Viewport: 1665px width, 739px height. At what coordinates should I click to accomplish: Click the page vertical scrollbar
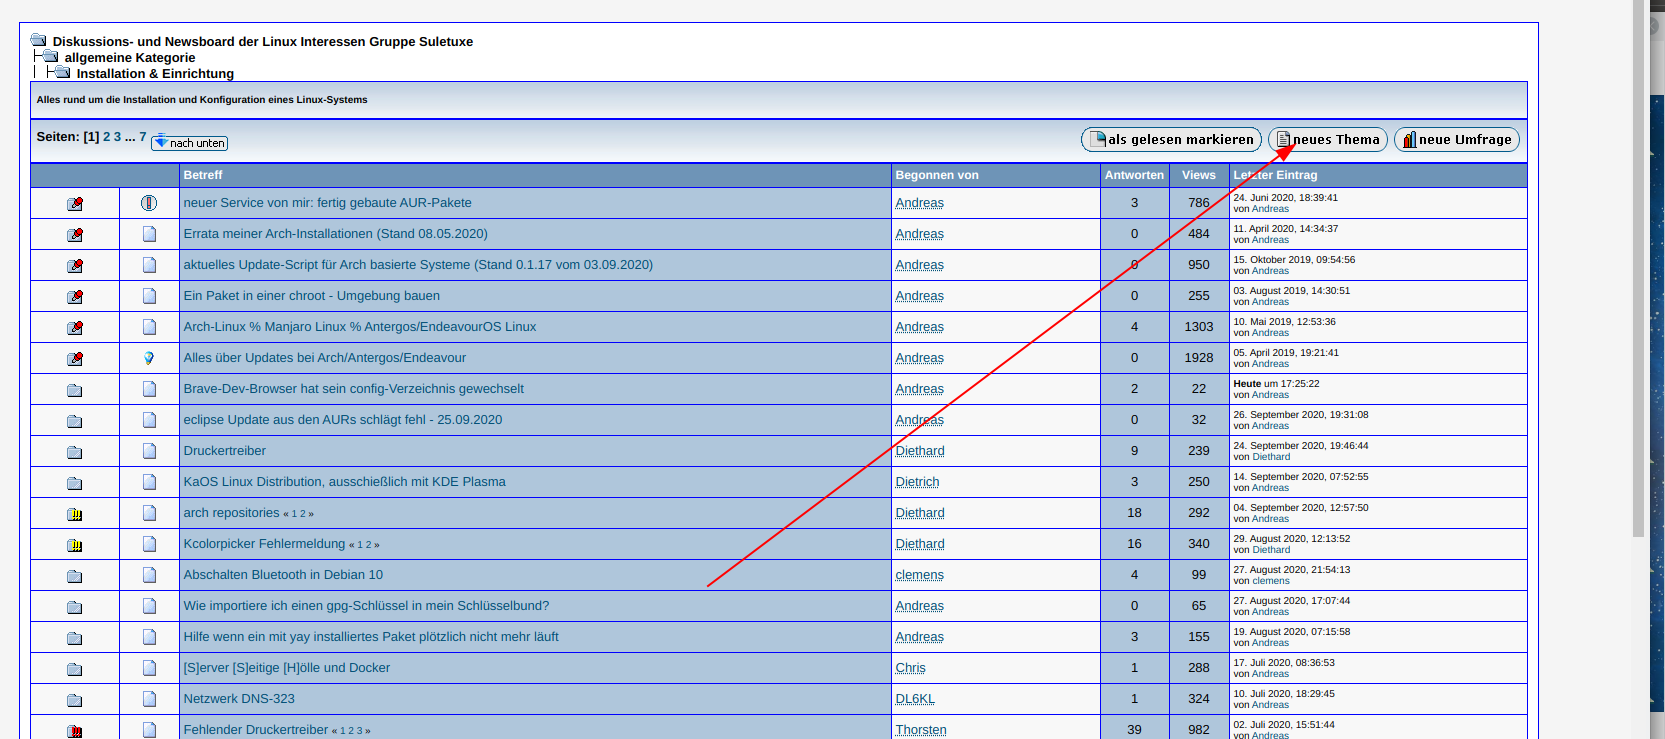click(1638, 268)
